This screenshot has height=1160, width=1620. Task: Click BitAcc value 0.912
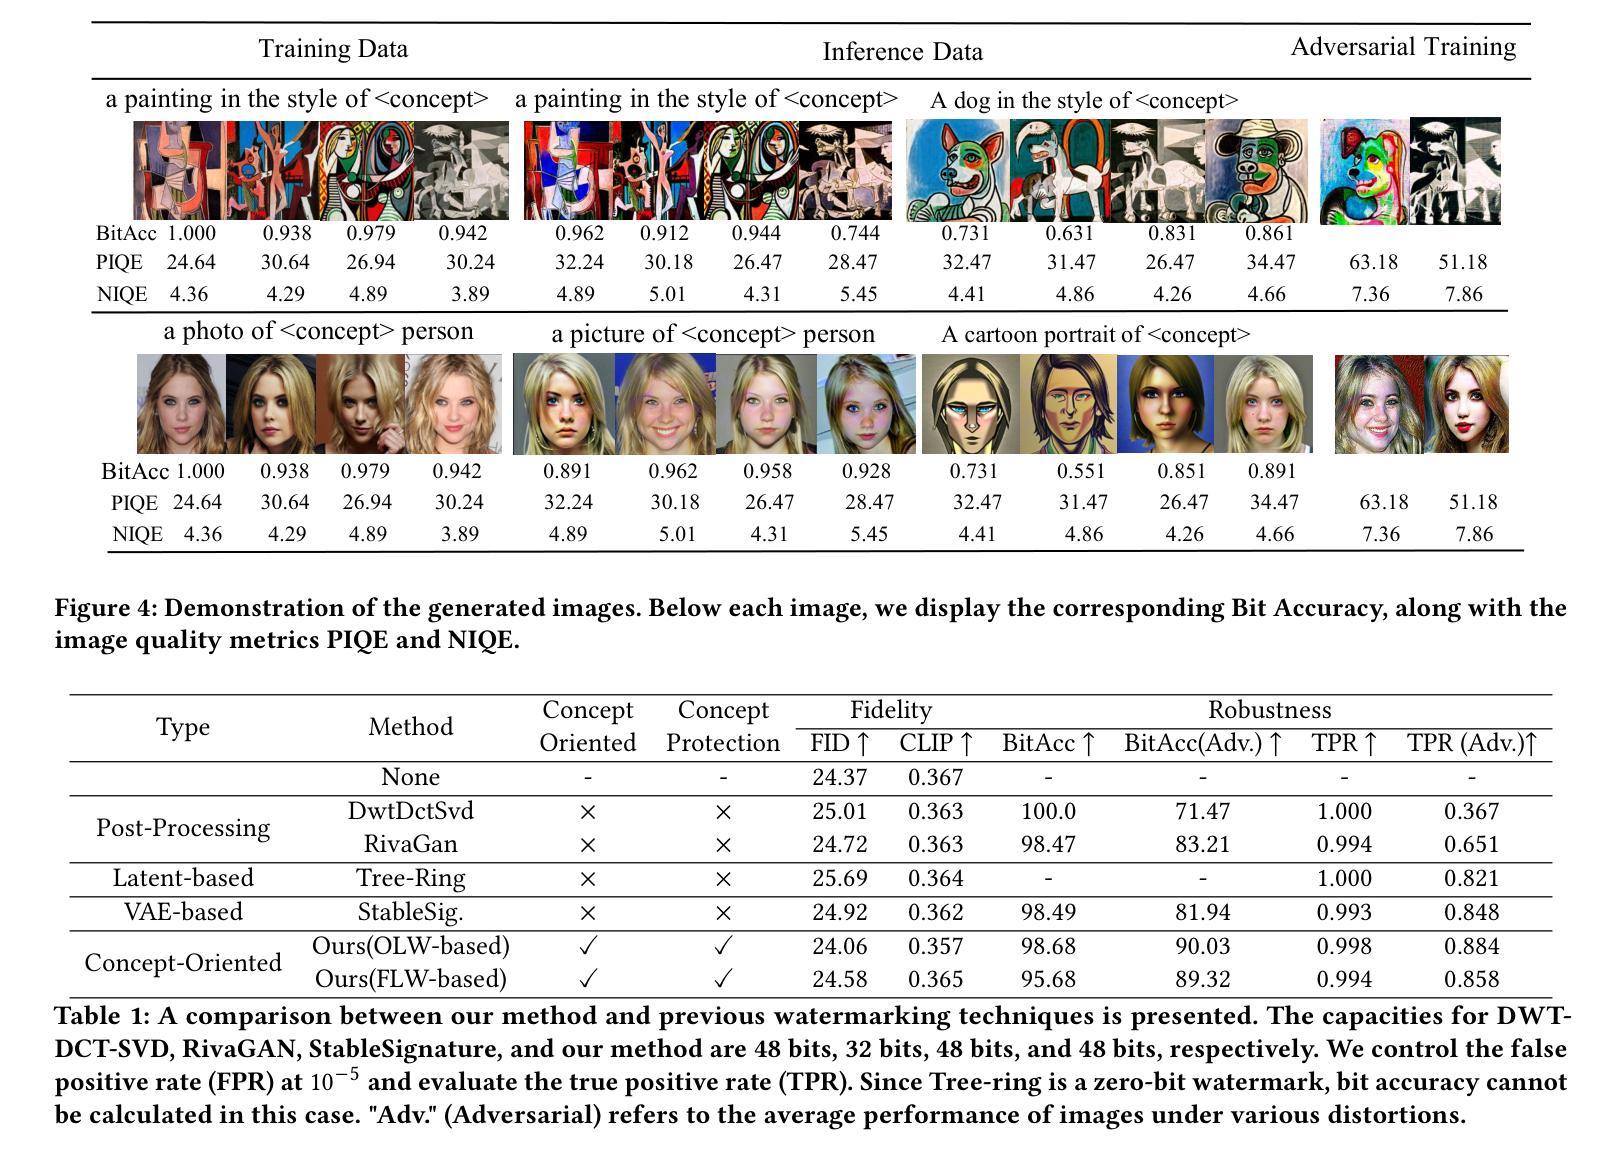665,233
